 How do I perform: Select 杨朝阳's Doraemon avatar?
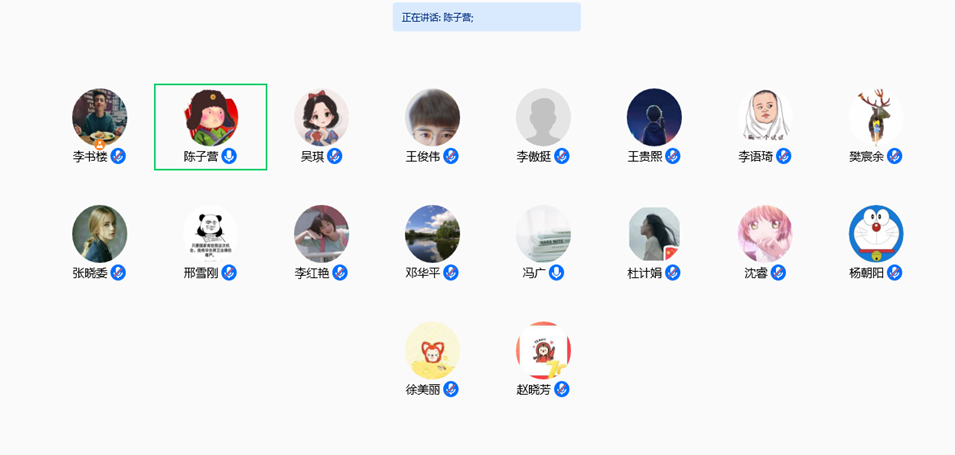coord(876,234)
